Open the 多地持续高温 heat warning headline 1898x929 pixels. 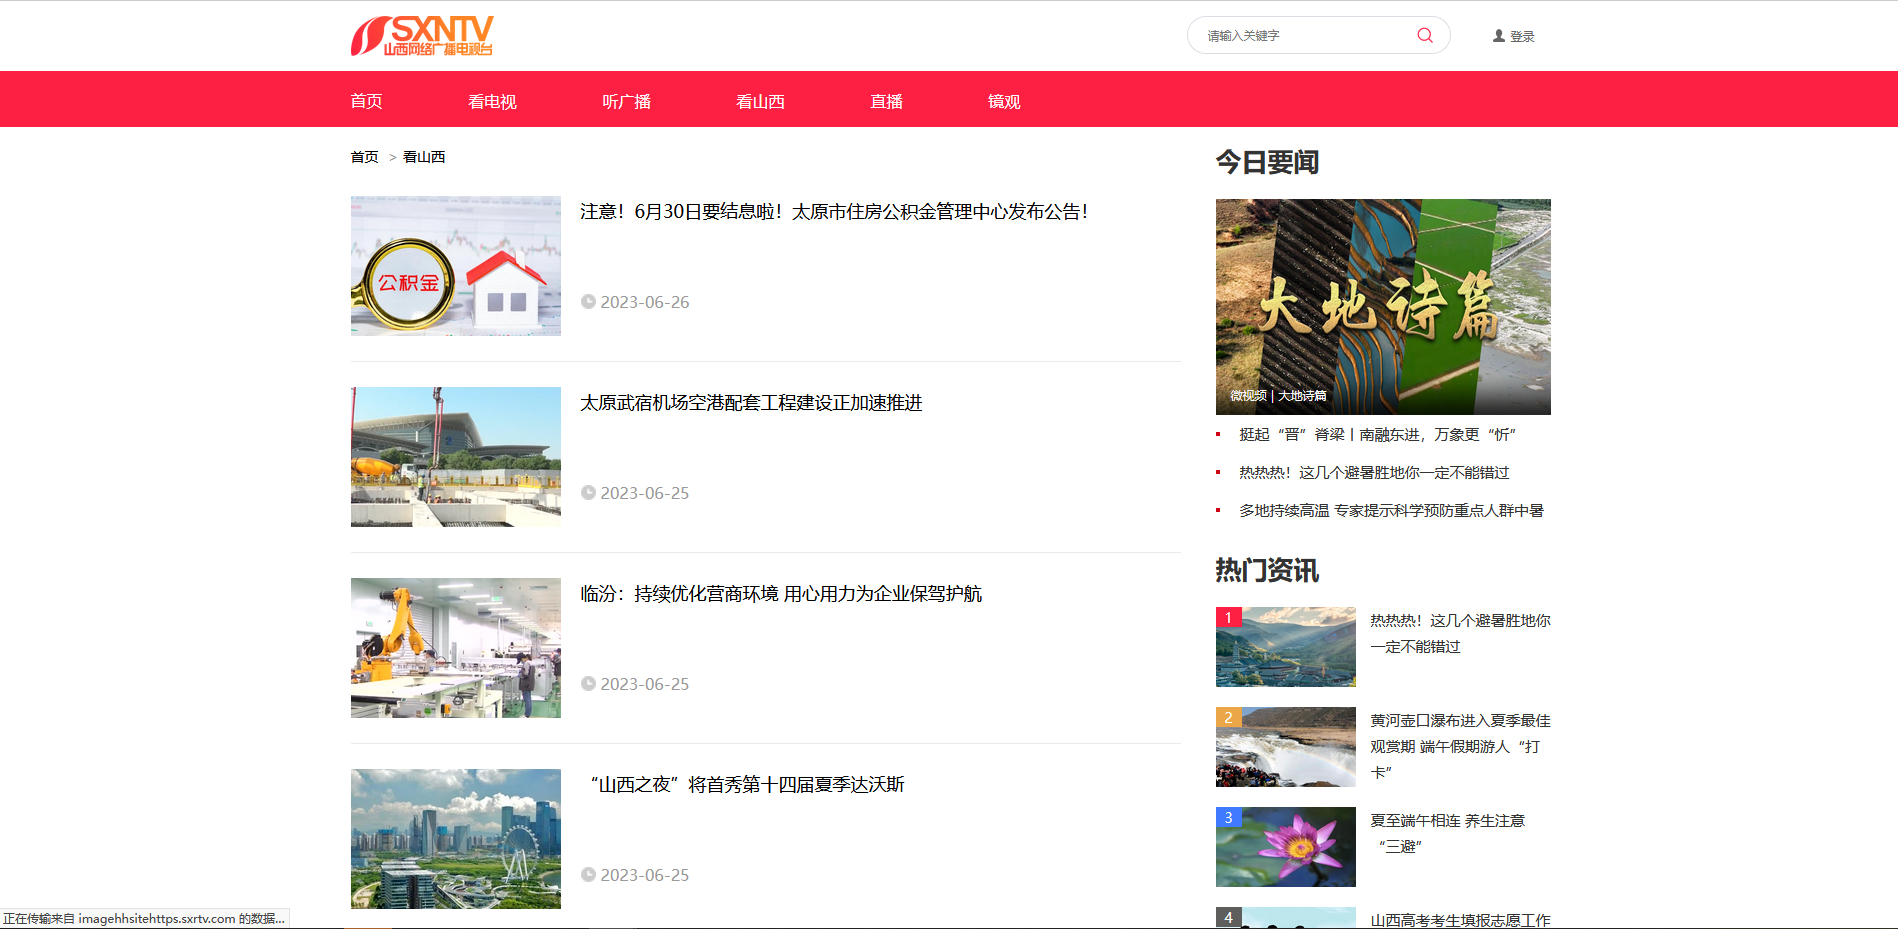point(1390,511)
